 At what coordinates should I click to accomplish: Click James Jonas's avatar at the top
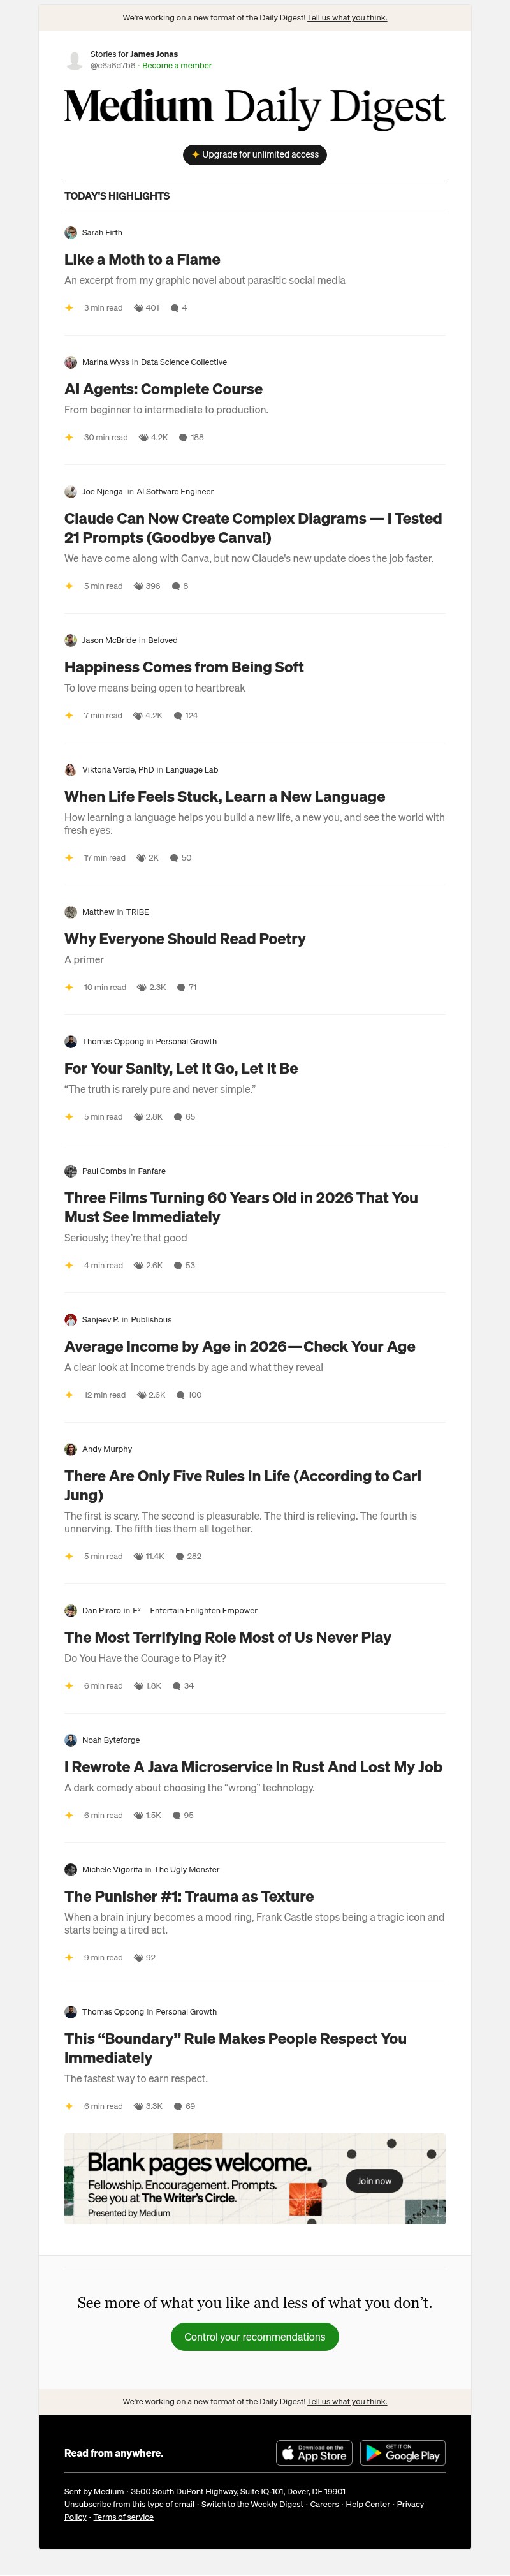pos(71,60)
